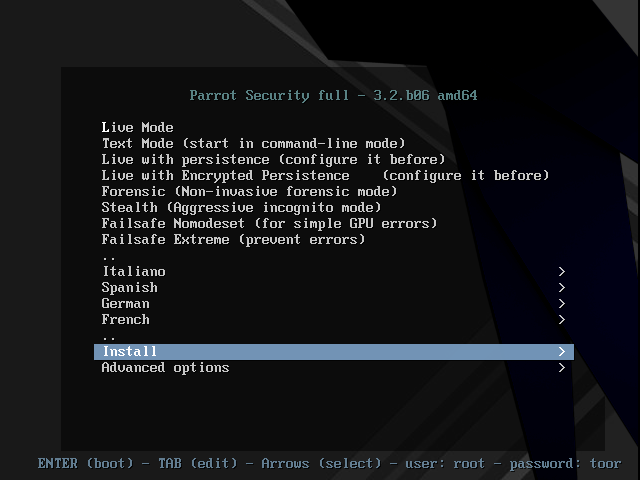This screenshot has height=480, width=640.
Task: Open the Advanced options submenu
Action: [333, 367]
